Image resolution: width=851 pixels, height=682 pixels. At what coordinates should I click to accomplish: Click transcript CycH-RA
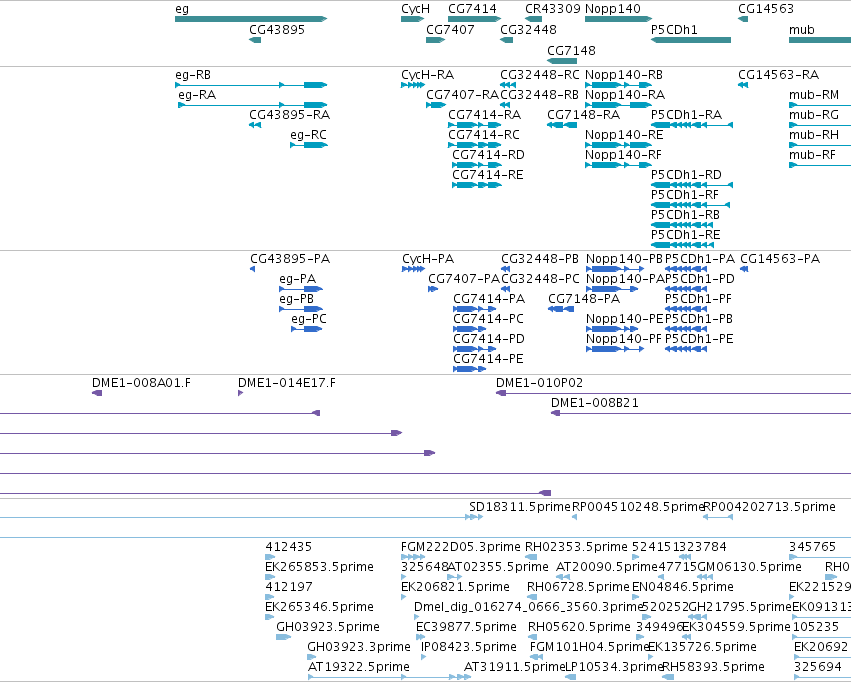click(412, 85)
